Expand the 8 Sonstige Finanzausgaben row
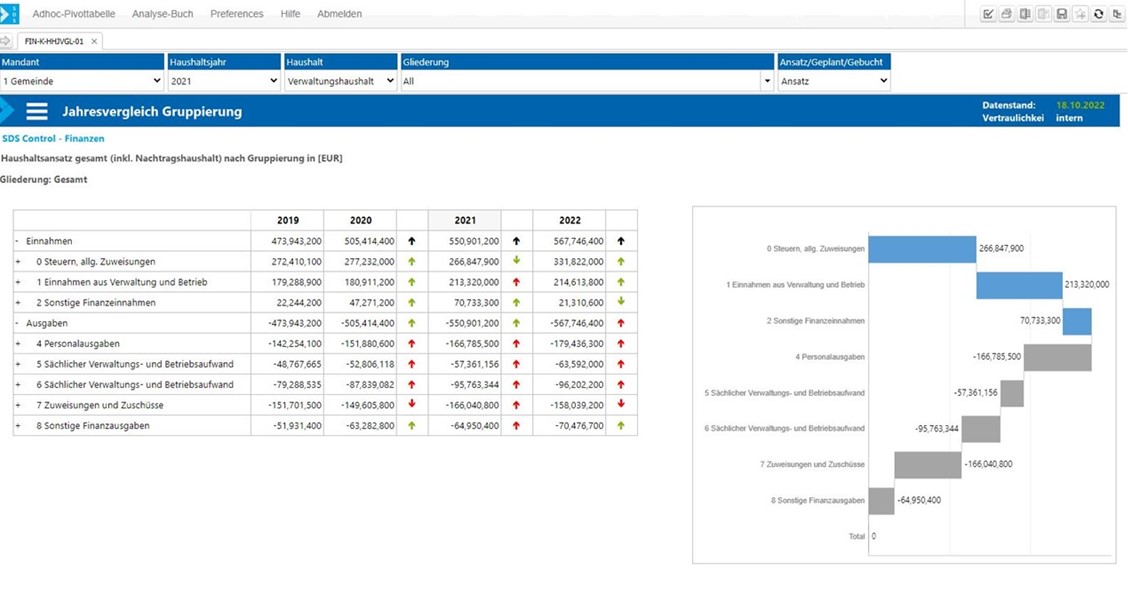The image size is (1128, 591). click(18, 426)
